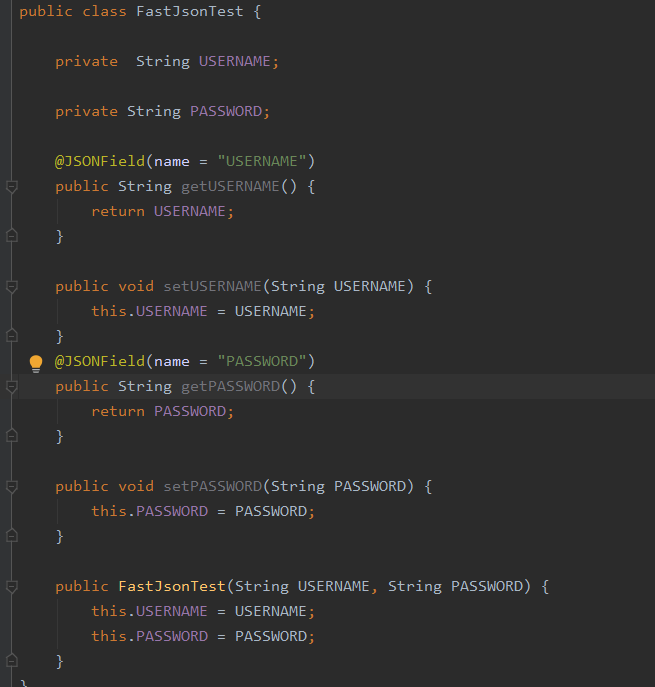Click the 'void' keyword of setPASSWORD
Screen dimensions: 655x687
[x=136, y=486]
